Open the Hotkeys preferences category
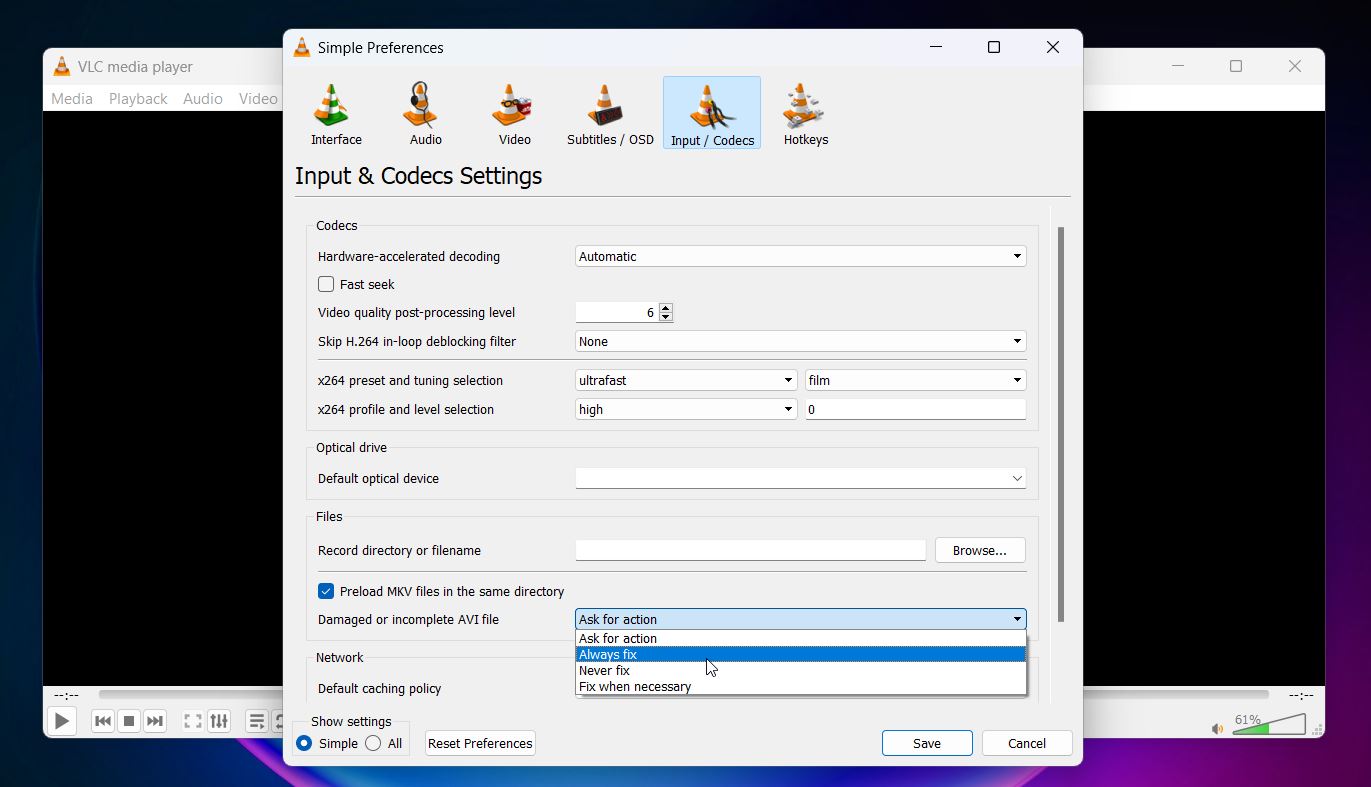The width and height of the screenshot is (1371, 787). click(x=805, y=113)
